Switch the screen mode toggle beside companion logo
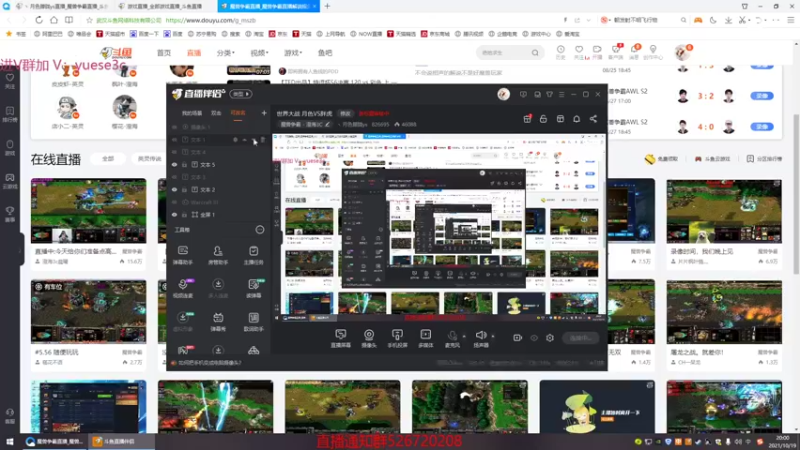Viewport: 800px width, 450px height. (x=241, y=94)
